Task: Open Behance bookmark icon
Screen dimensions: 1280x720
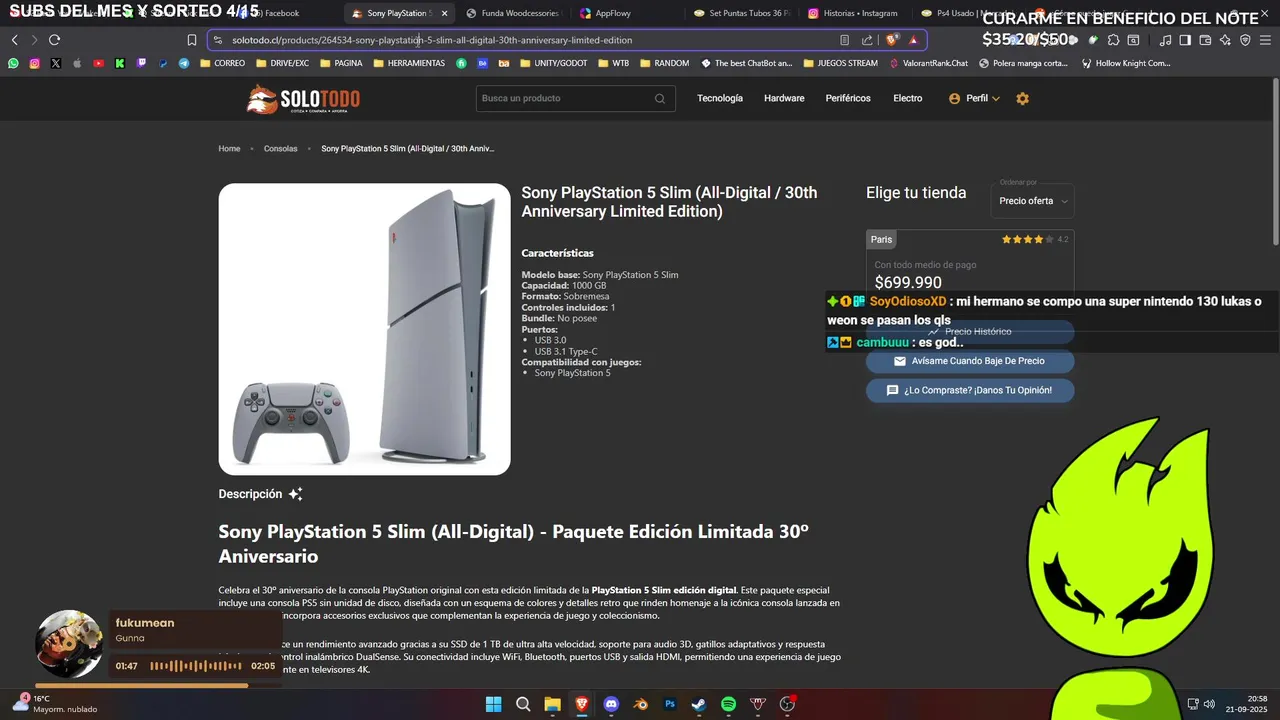Action: 482,63
